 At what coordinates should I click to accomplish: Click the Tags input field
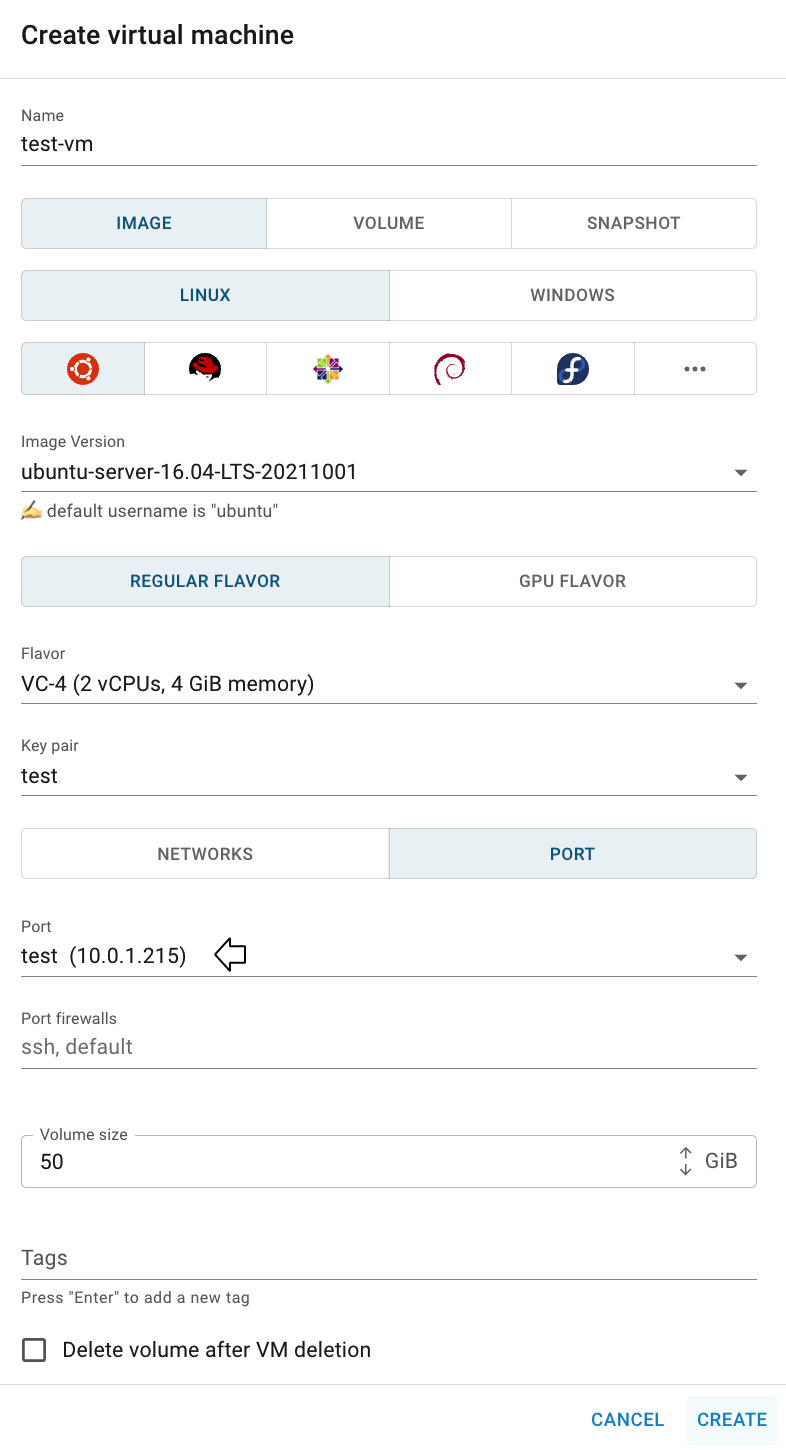(388, 1258)
